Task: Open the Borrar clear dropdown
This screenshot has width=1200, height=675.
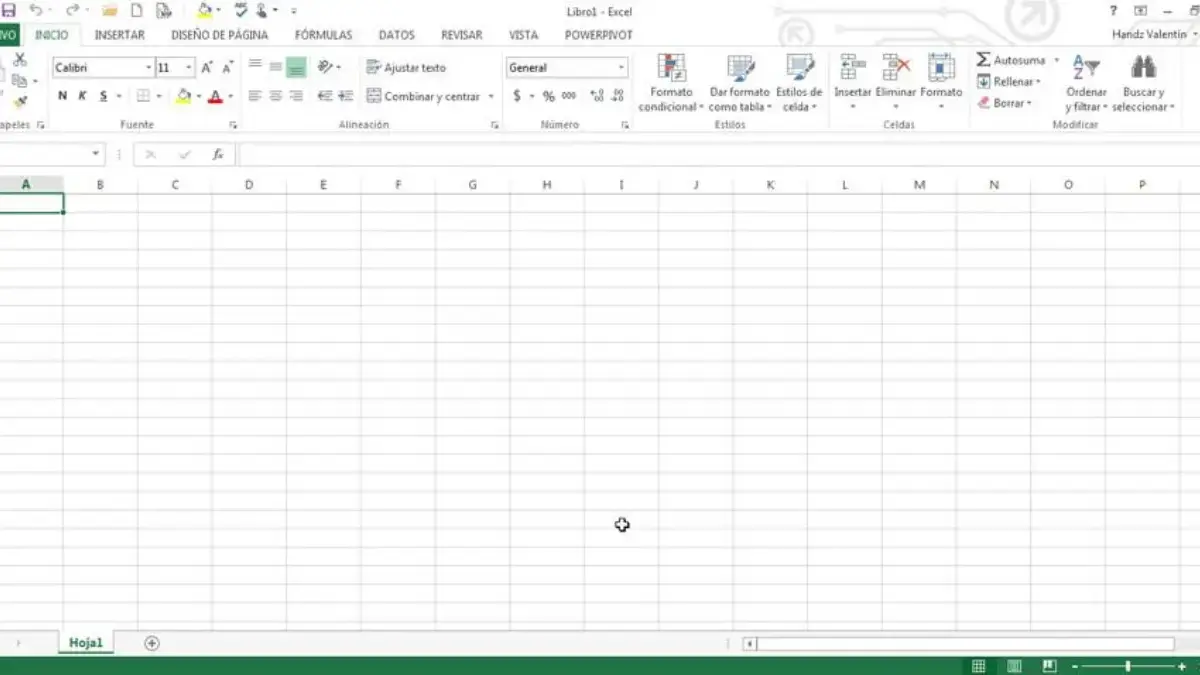Action: (x=1004, y=102)
